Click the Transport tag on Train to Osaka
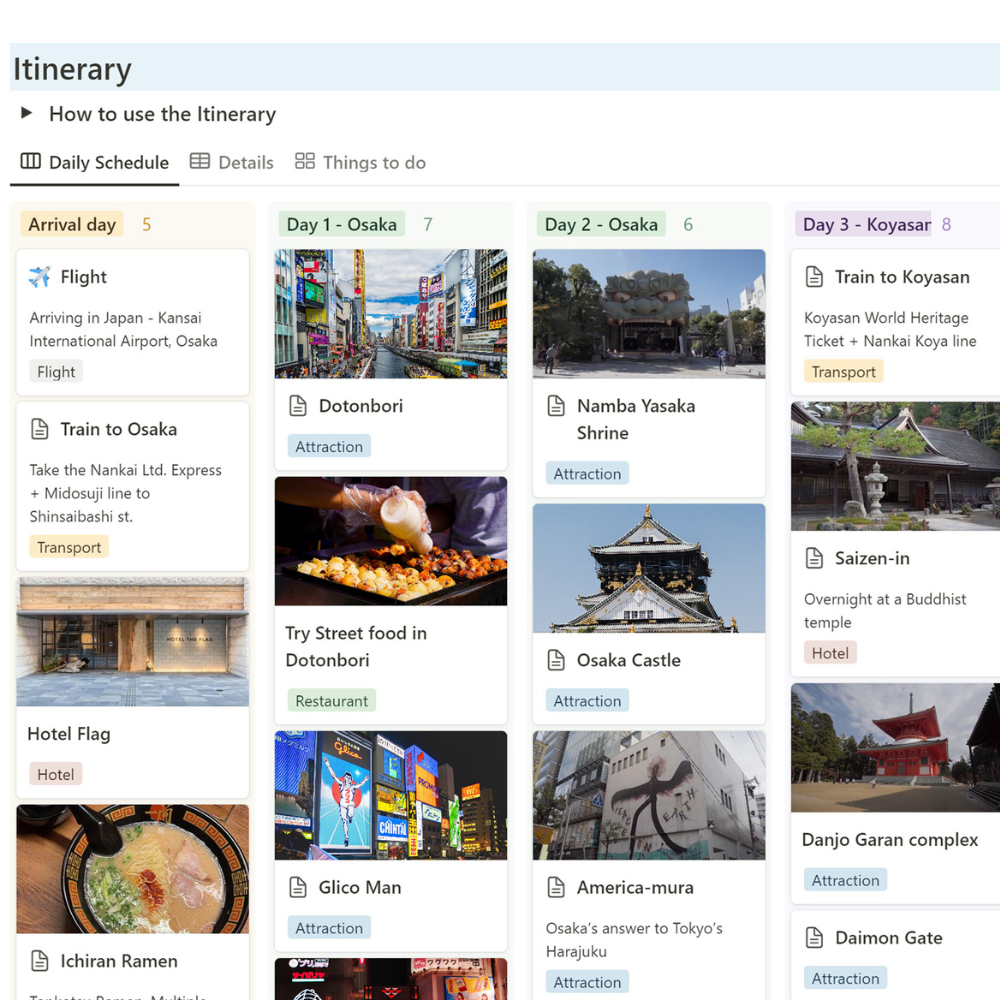 tap(69, 547)
